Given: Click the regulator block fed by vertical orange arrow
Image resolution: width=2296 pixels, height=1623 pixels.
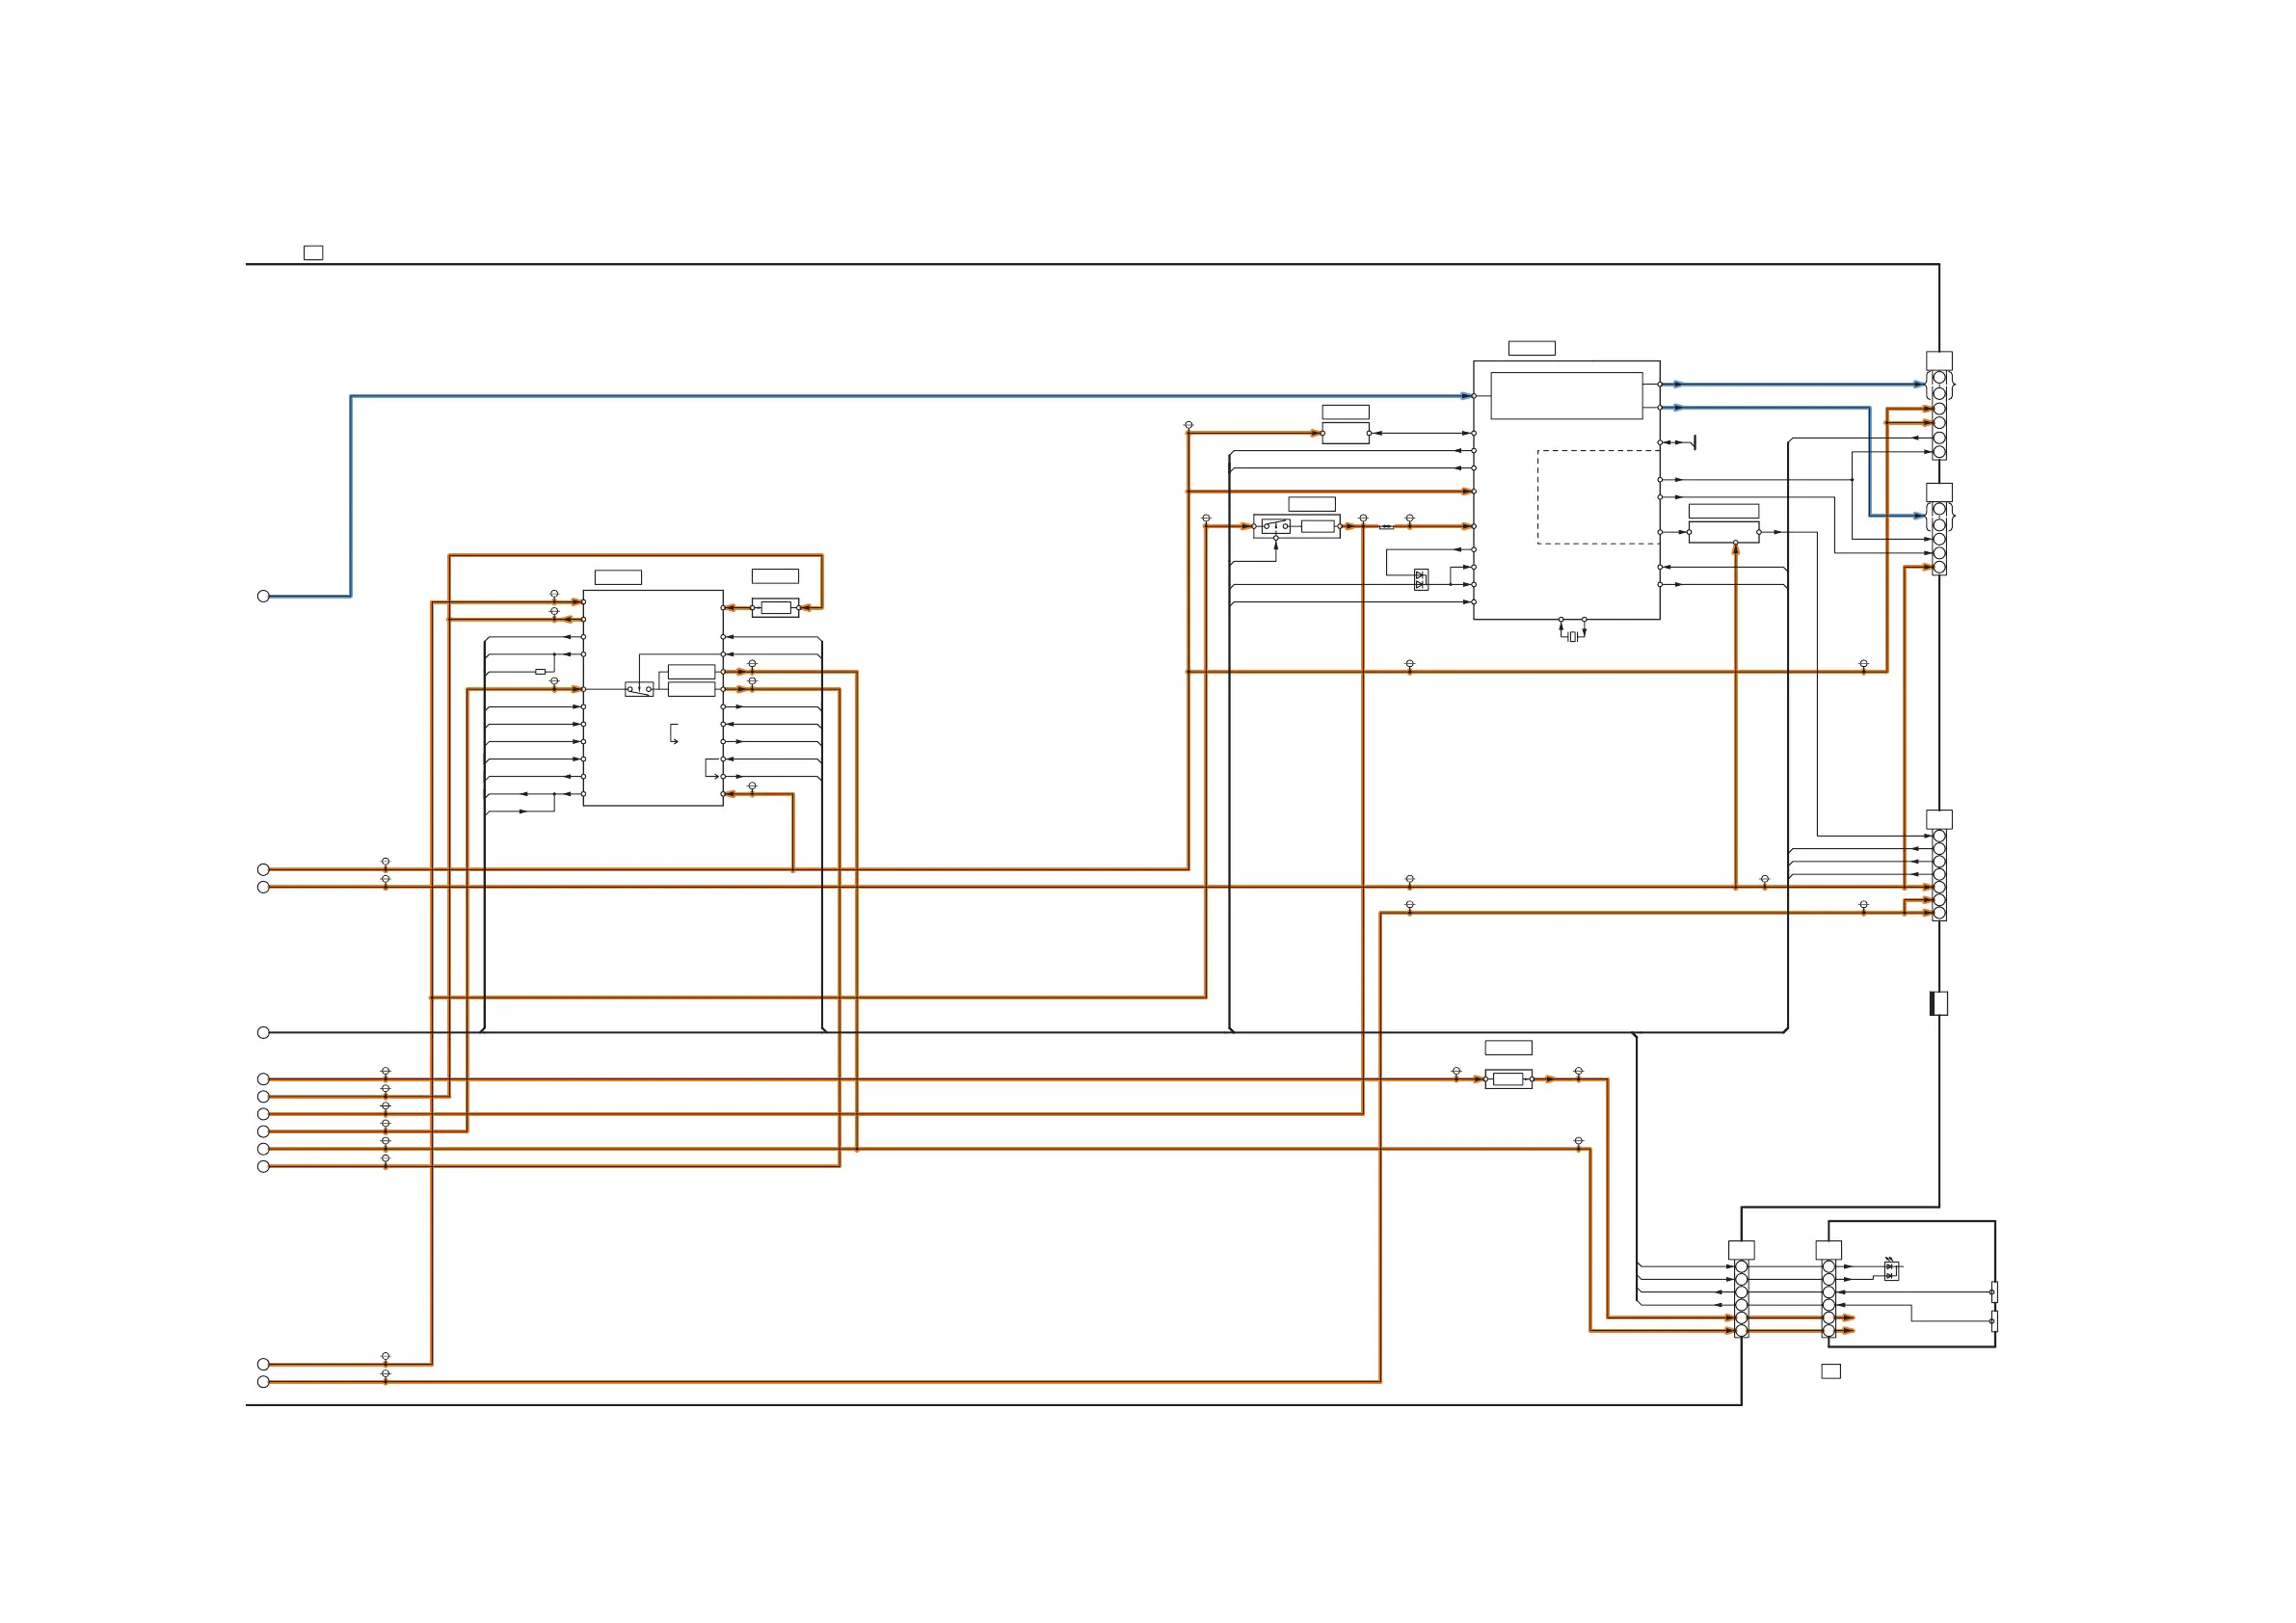Looking at the screenshot, I should coord(1723,532).
